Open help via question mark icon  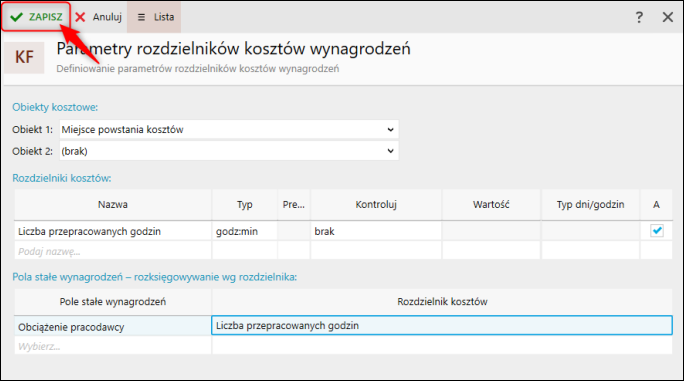tap(639, 17)
